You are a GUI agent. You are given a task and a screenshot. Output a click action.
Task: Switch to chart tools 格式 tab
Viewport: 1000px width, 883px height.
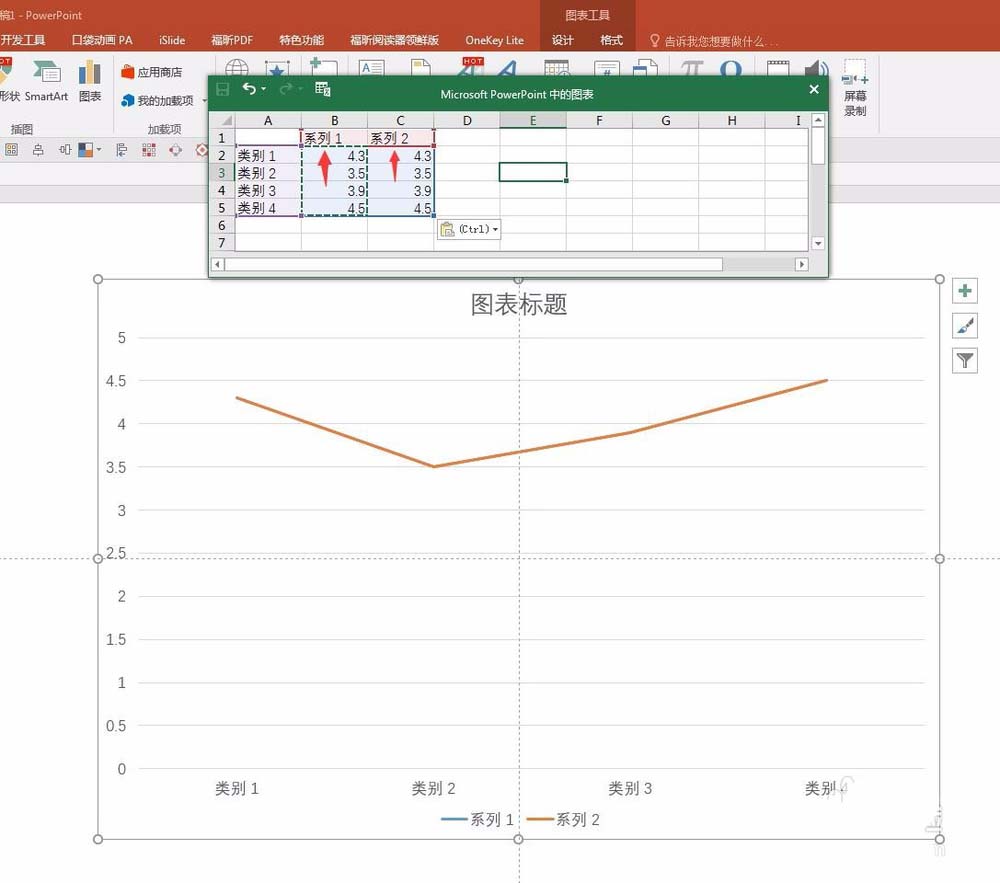pyautogui.click(x=611, y=40)
